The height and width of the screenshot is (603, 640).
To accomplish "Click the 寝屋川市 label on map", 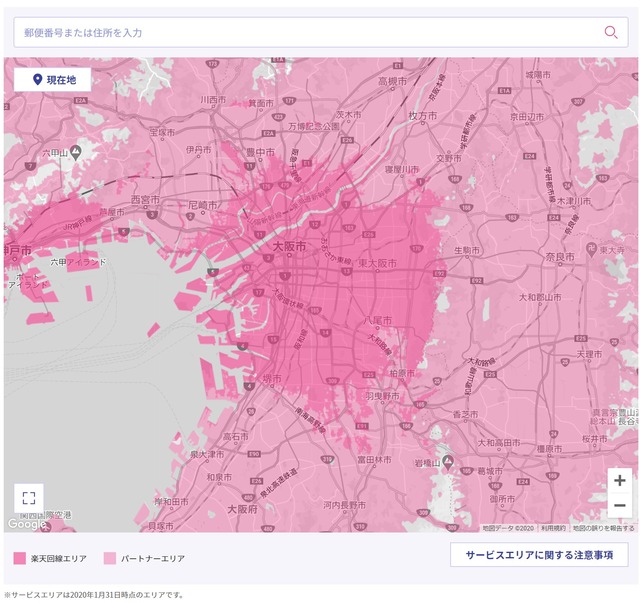I will (402, 169).
